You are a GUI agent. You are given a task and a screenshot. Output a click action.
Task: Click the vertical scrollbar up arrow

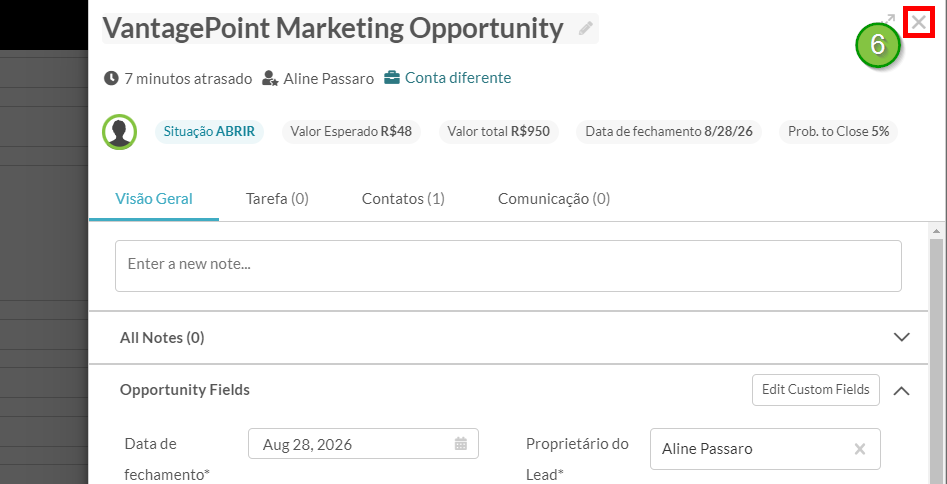(937, 231)
